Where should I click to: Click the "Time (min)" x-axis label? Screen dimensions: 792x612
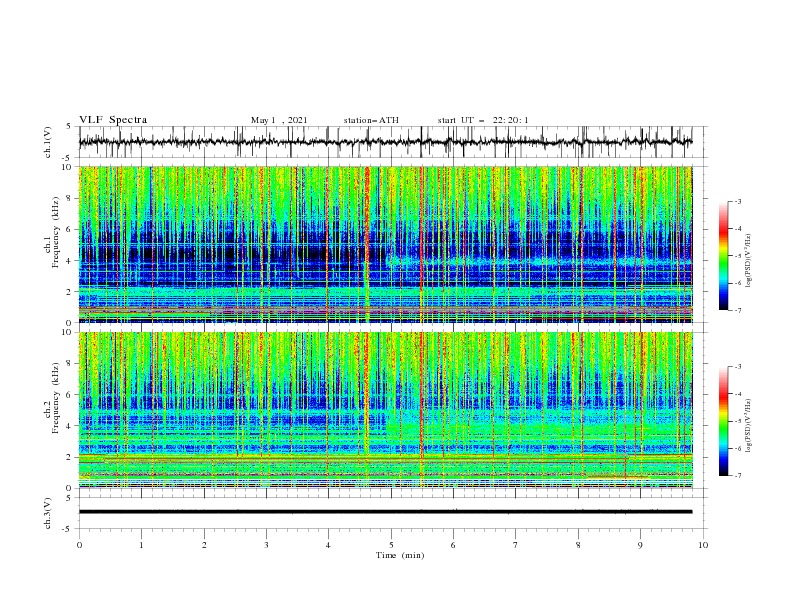400,555
